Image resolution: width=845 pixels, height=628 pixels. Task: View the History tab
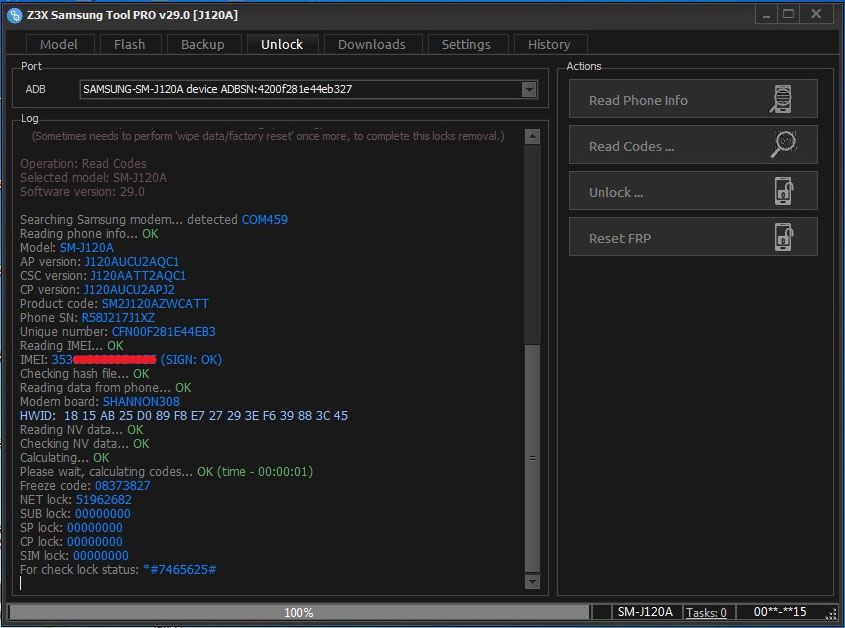tap(549, 44)
